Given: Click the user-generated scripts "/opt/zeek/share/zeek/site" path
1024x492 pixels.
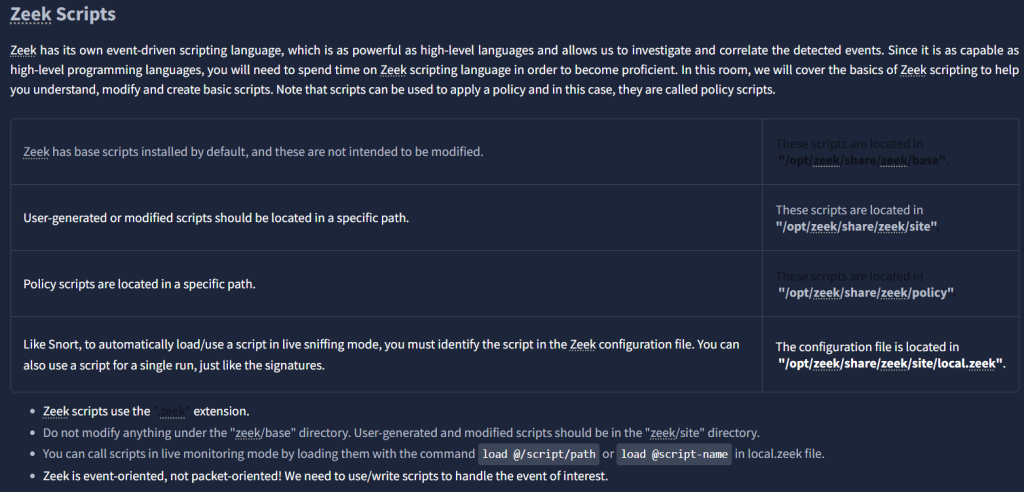Looking at the screenshot, I should coord(856,225).
